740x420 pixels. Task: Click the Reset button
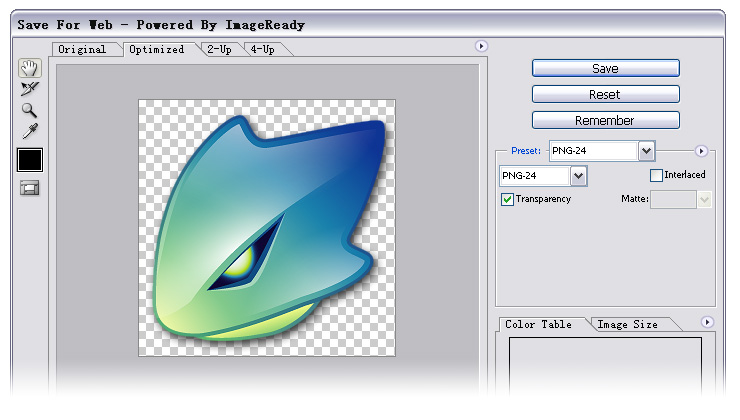click(x=605, y=94)
